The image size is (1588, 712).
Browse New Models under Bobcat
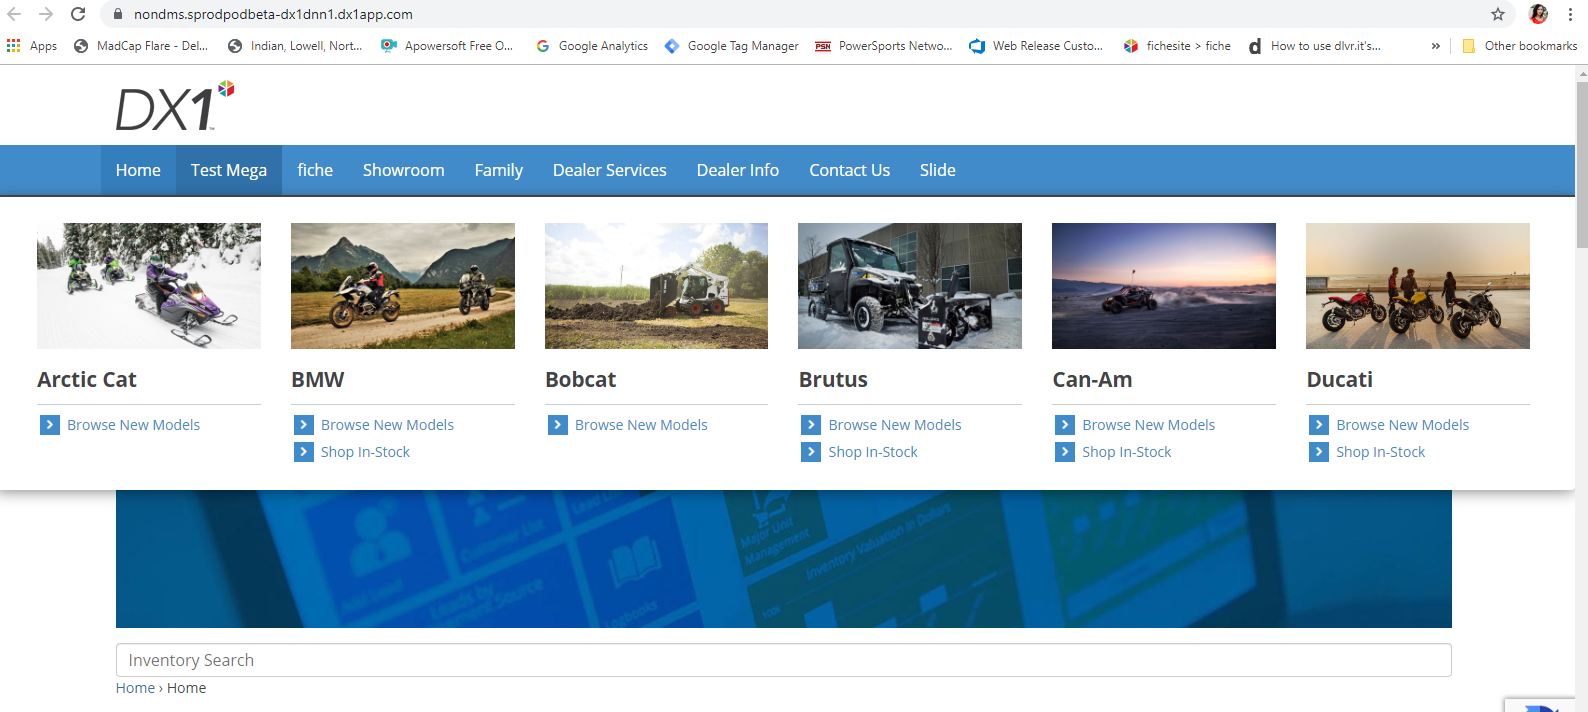point(641,425)
